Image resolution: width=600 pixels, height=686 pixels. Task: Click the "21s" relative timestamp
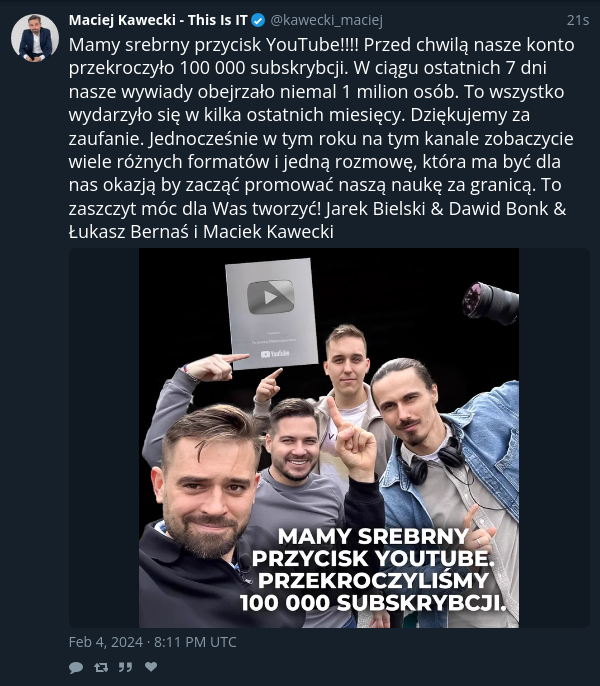pos(578,20)
